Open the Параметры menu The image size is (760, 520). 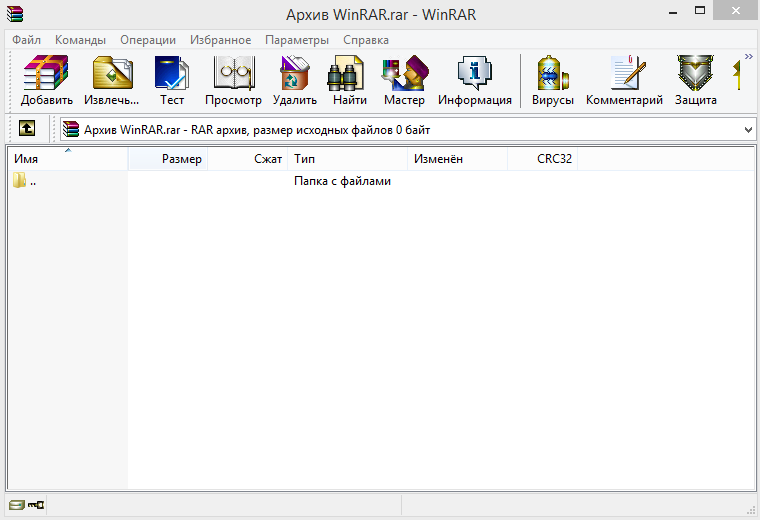[x=297, y=40]
